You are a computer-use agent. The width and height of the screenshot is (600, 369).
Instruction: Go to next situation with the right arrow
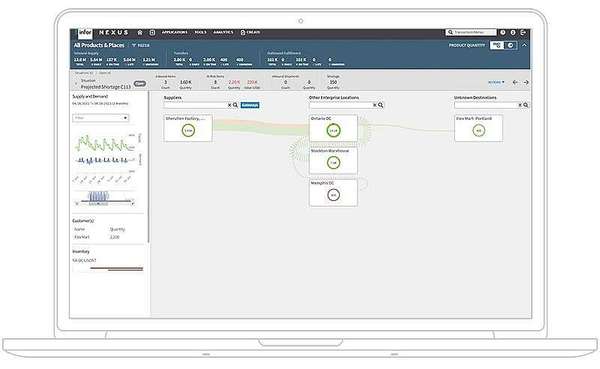point(526,82)
